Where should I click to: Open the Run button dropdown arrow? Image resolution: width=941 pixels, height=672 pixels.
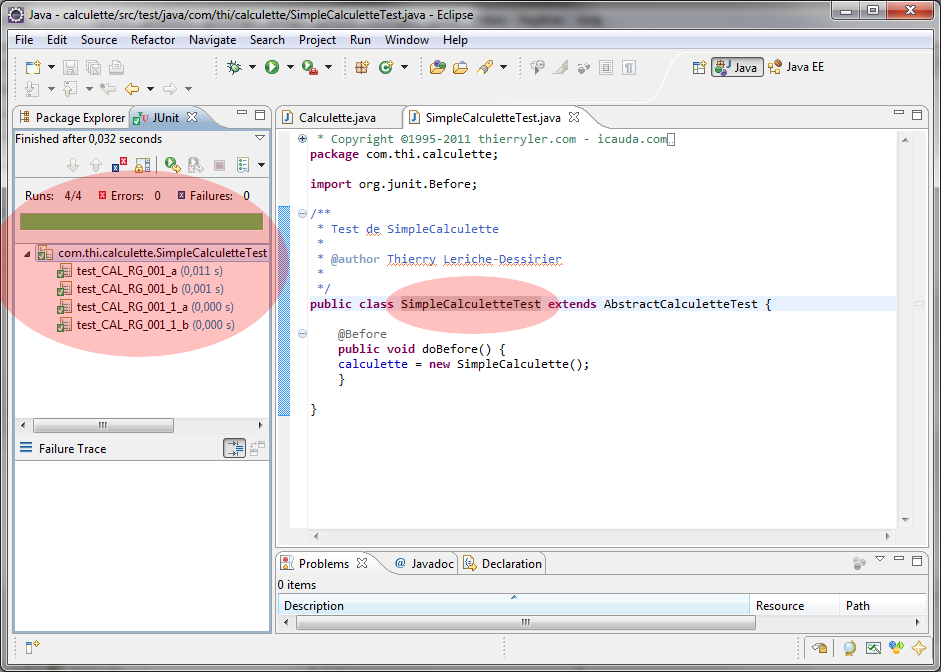(x=290, y=67)
